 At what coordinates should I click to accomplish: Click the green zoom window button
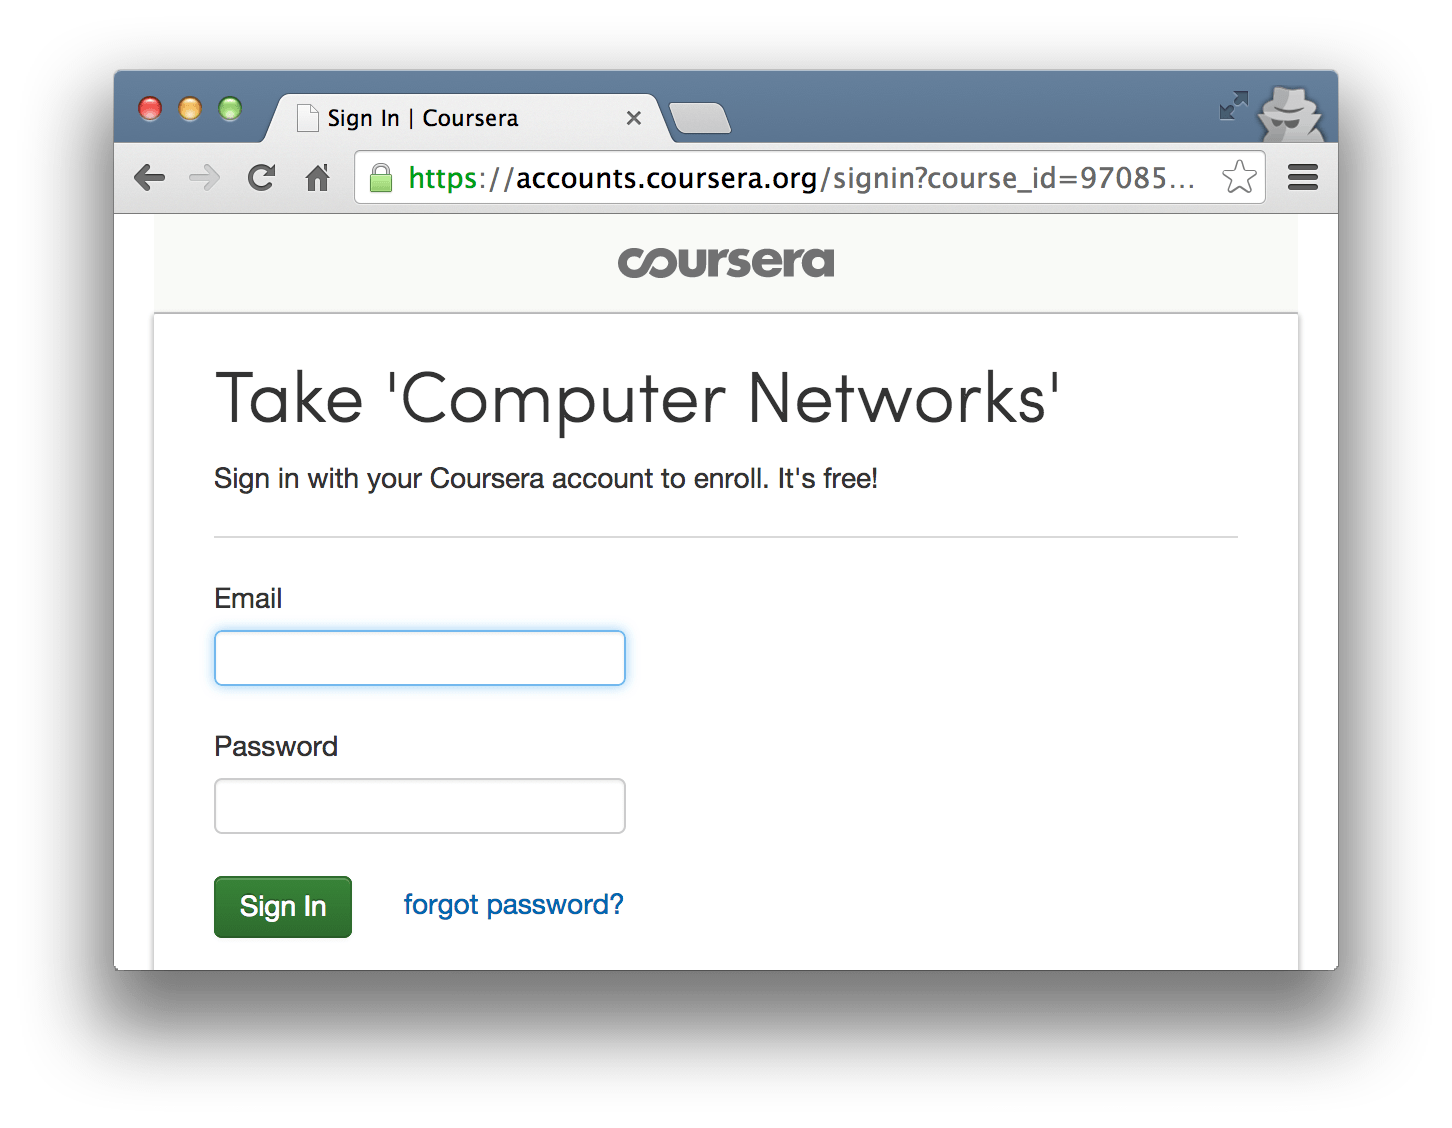click(230, 108)
